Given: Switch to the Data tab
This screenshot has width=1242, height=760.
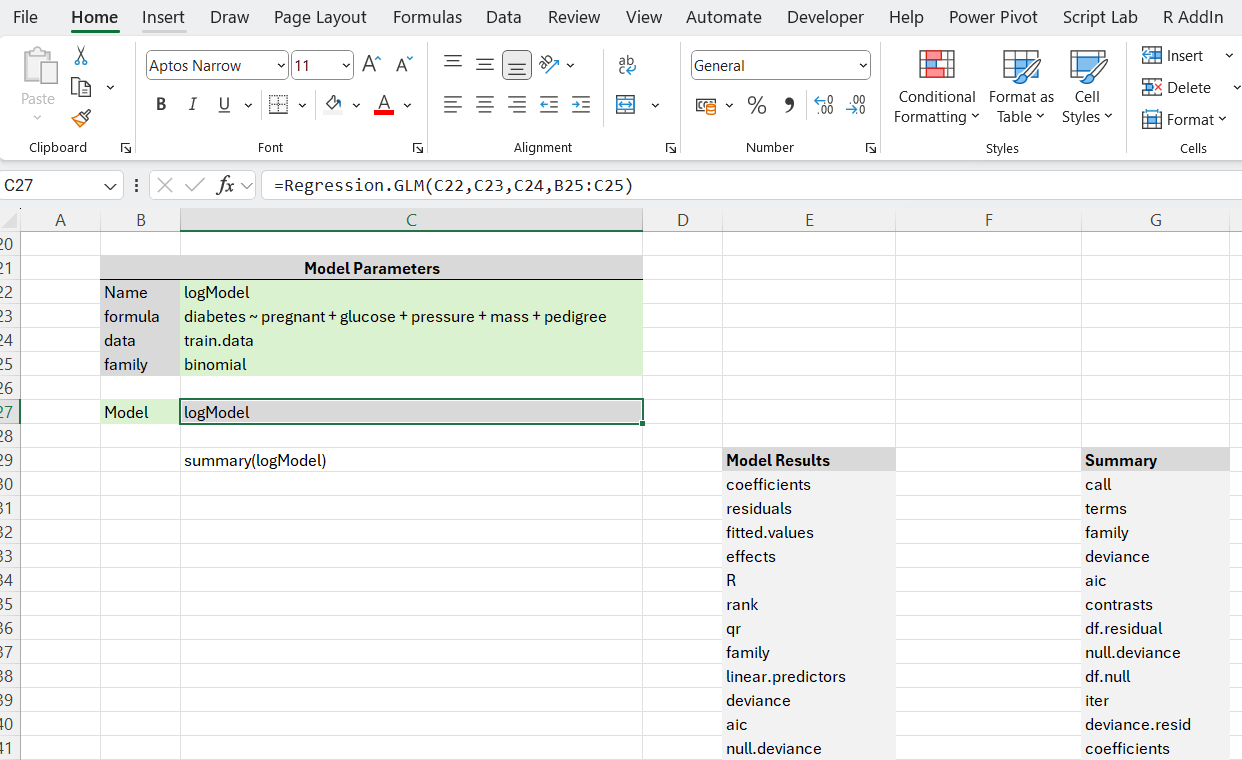Looking at the screenshot, I should point(504,17).
